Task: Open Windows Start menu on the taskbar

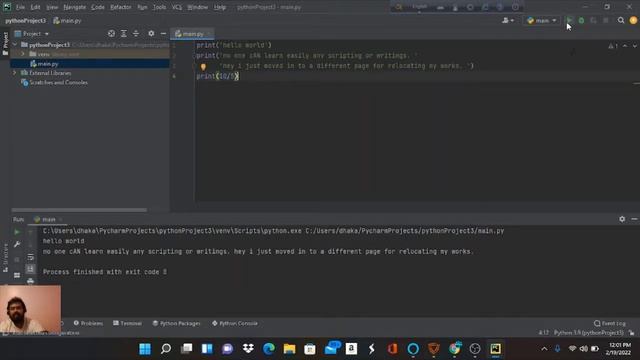Action: pos(144,349)
